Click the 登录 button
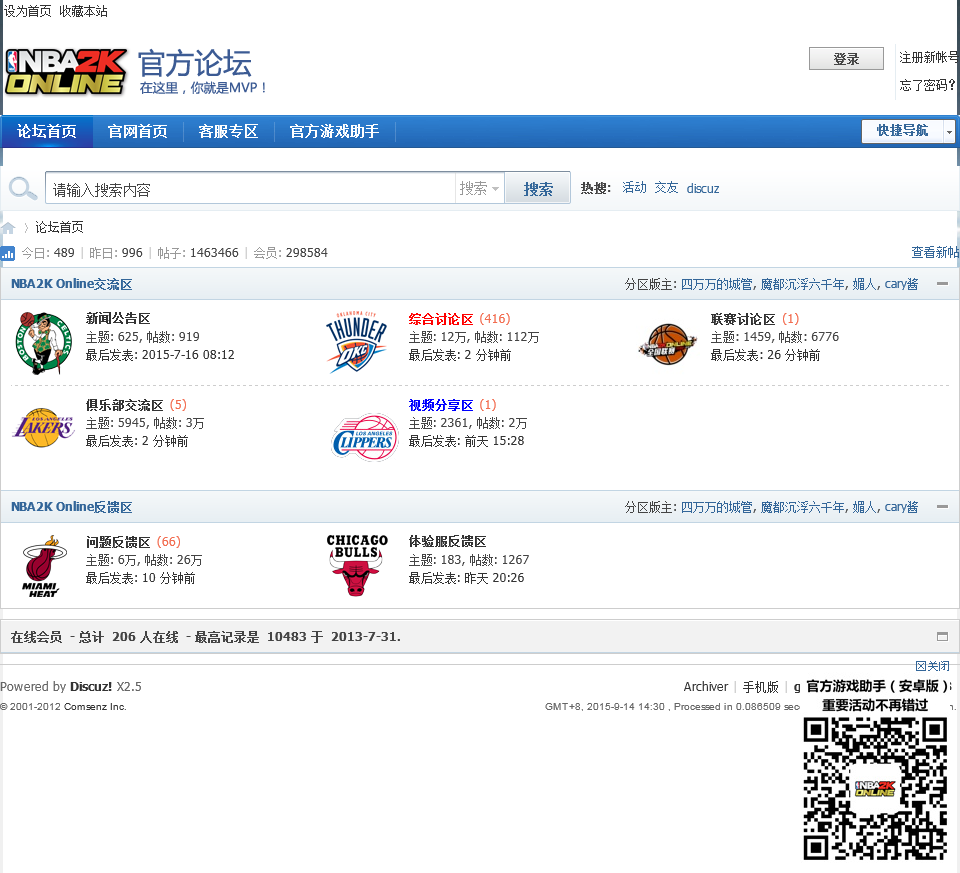This screenshot has width=960, height=873. [x=846, y=59]
